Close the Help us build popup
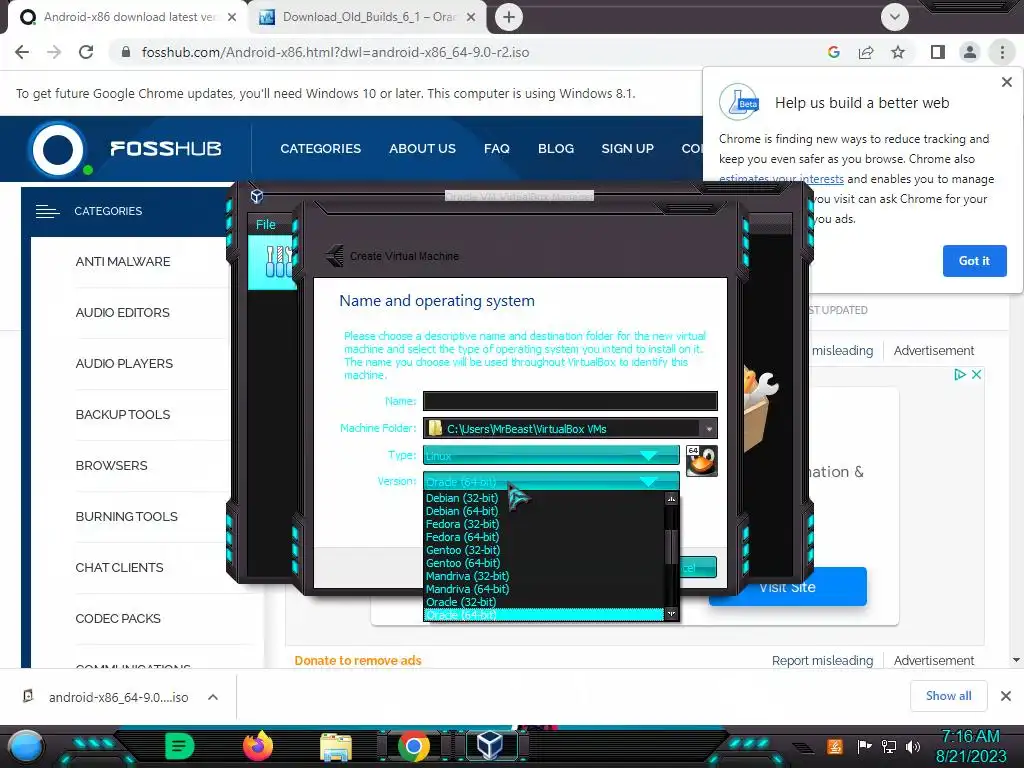 pyautogui.click(x=1006, y=82)
